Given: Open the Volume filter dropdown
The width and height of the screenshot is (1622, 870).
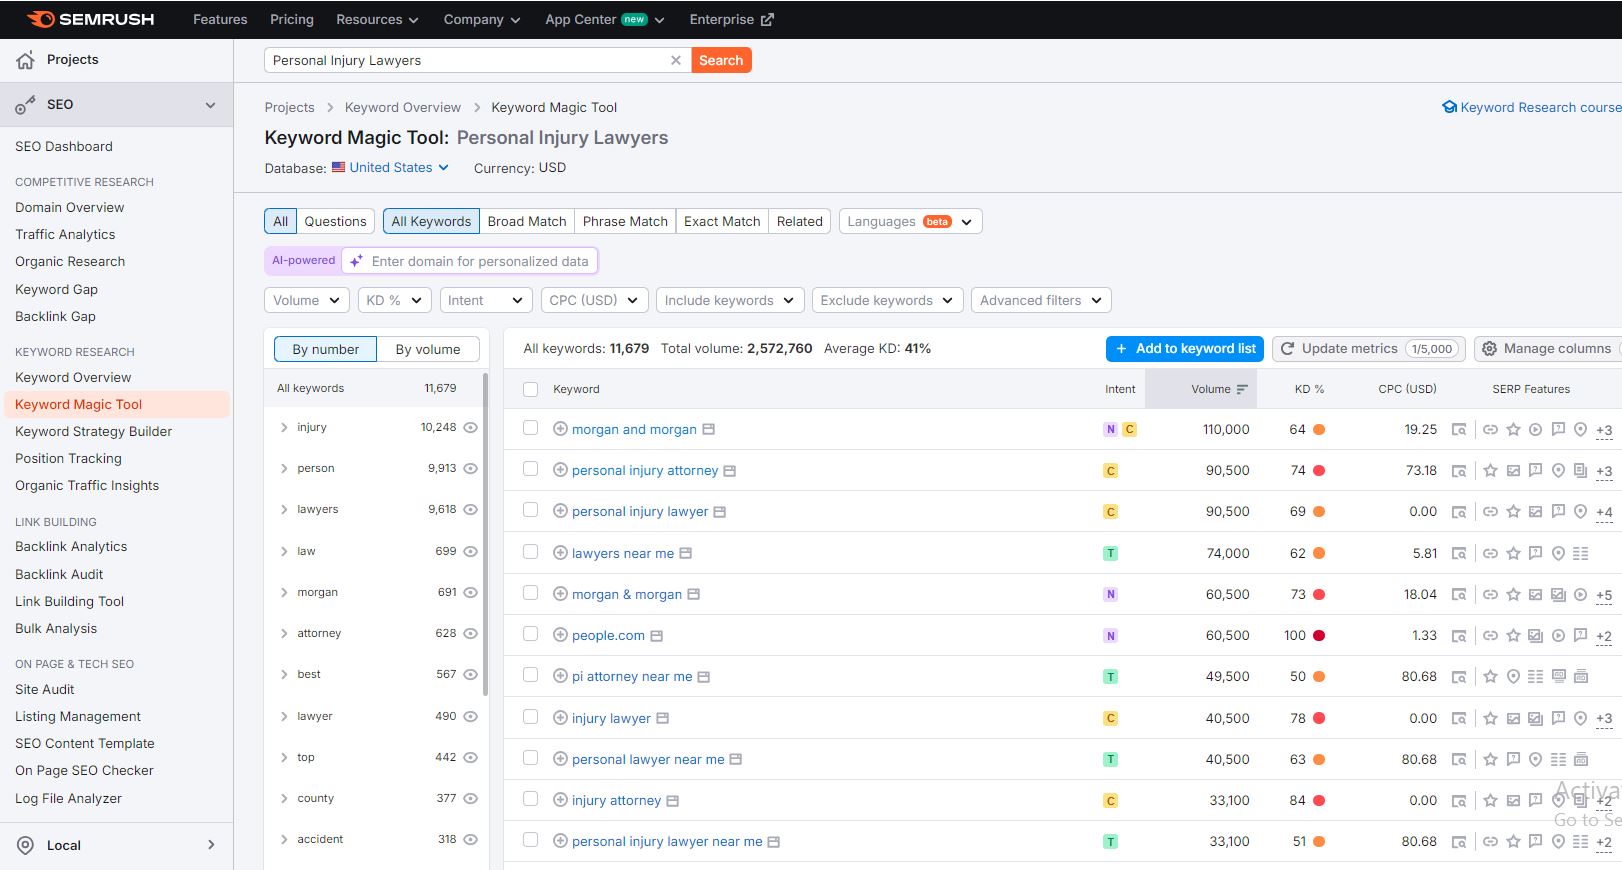Looking at the screenshot, I should pyautogui.click(x=307, y=300).
